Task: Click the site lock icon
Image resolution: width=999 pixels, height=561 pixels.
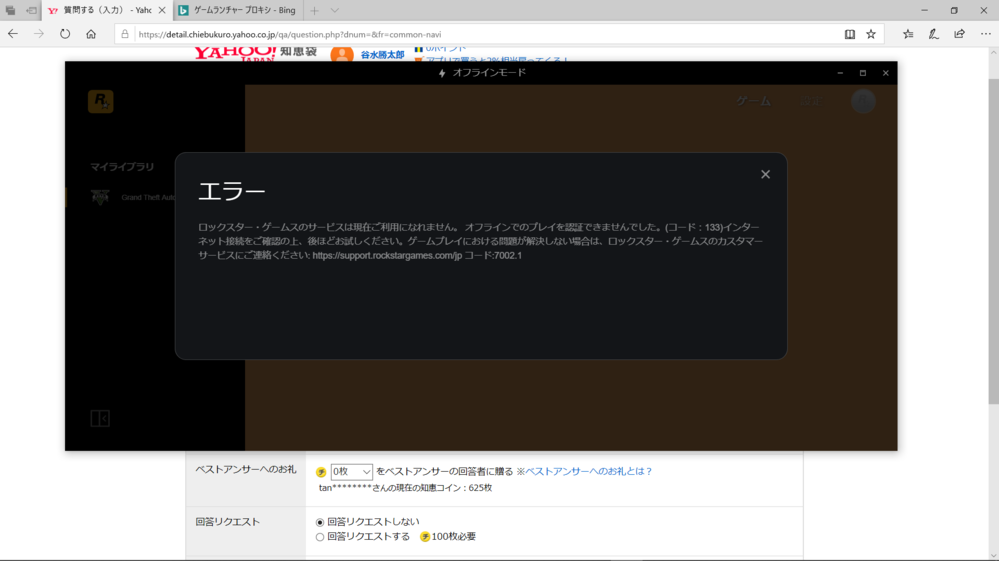Action: (125, 34)
